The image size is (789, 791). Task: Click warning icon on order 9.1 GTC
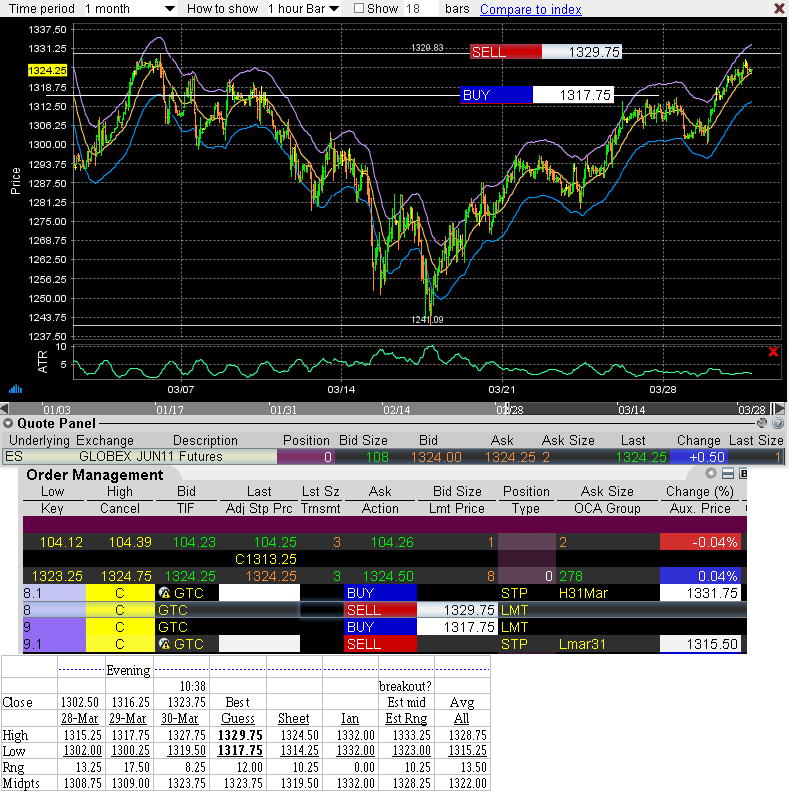164,644
